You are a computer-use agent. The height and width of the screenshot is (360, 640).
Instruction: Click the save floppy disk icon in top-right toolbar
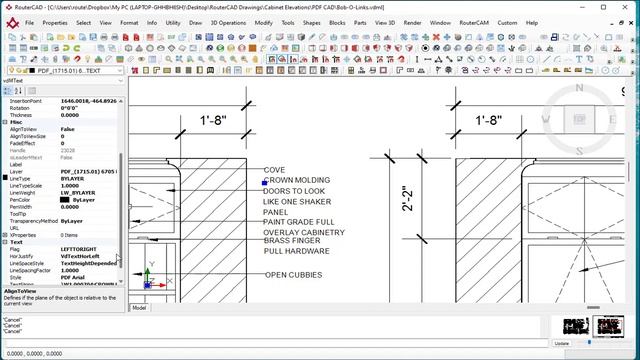[x=554, y=37]
